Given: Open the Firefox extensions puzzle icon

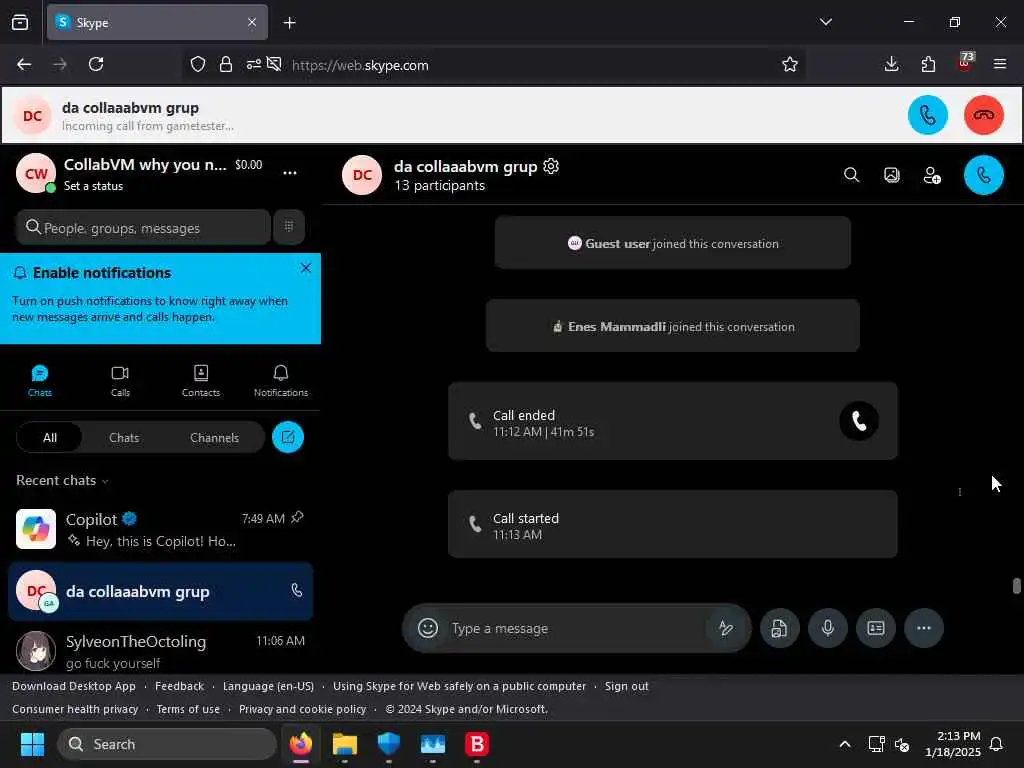Looking at the screenshot, I should 928,64.
